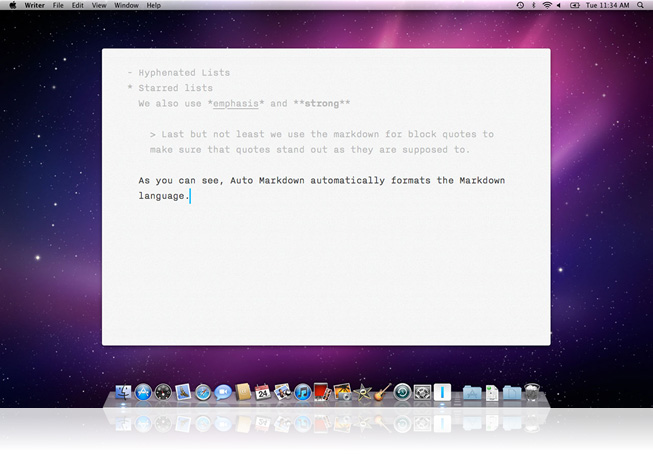
Task: Click the "Starred lists" line
Action: click(x=175, y=88)
